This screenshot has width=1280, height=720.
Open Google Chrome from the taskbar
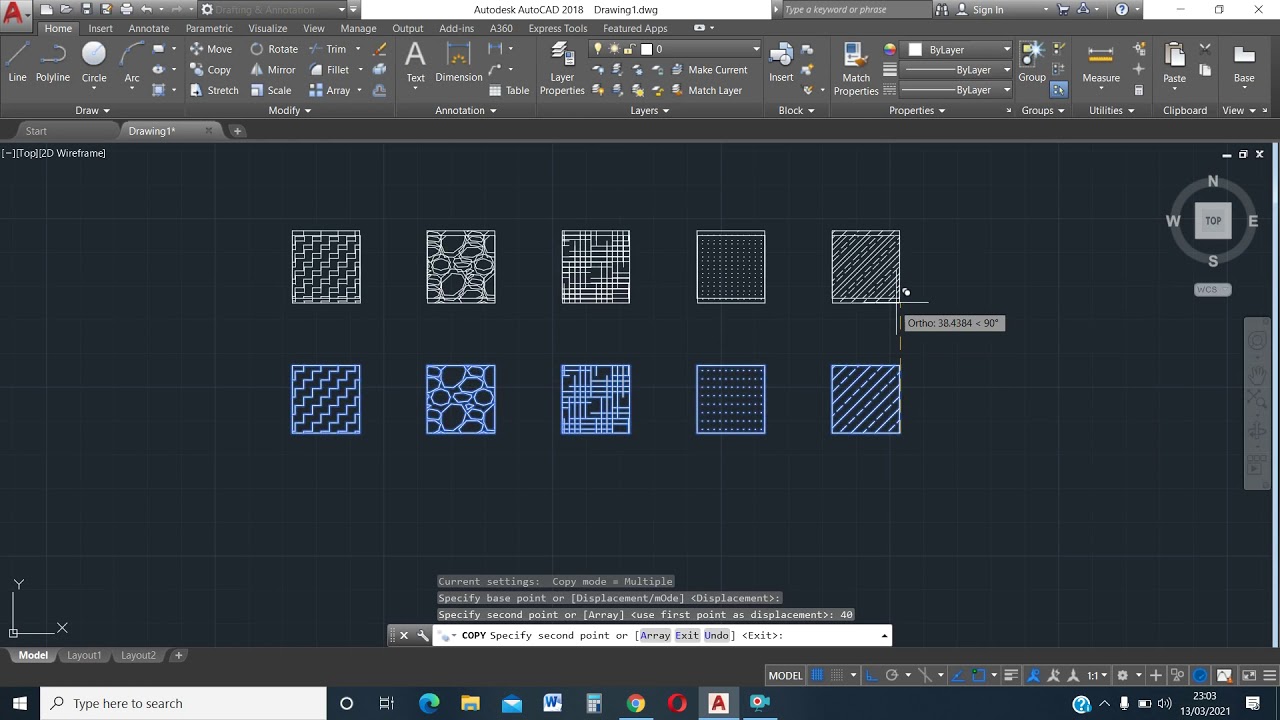click(635, 703)
